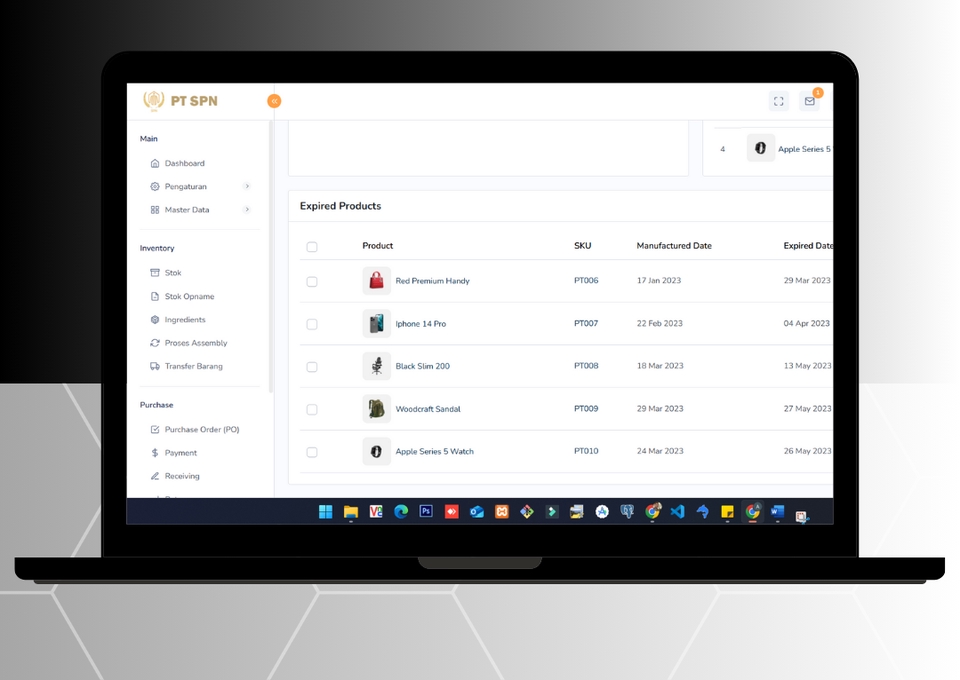Viewport: 960px width, 680px height.
Task: Tick the select-all checkbox in table header
Action: point(312,247)
